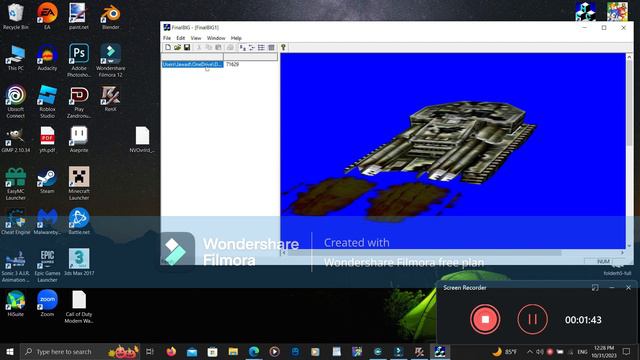Pause the screen recording
Image resolution: width=640 pixels, height=360 pixels.
pyautogui.click(x=532, y=319)
